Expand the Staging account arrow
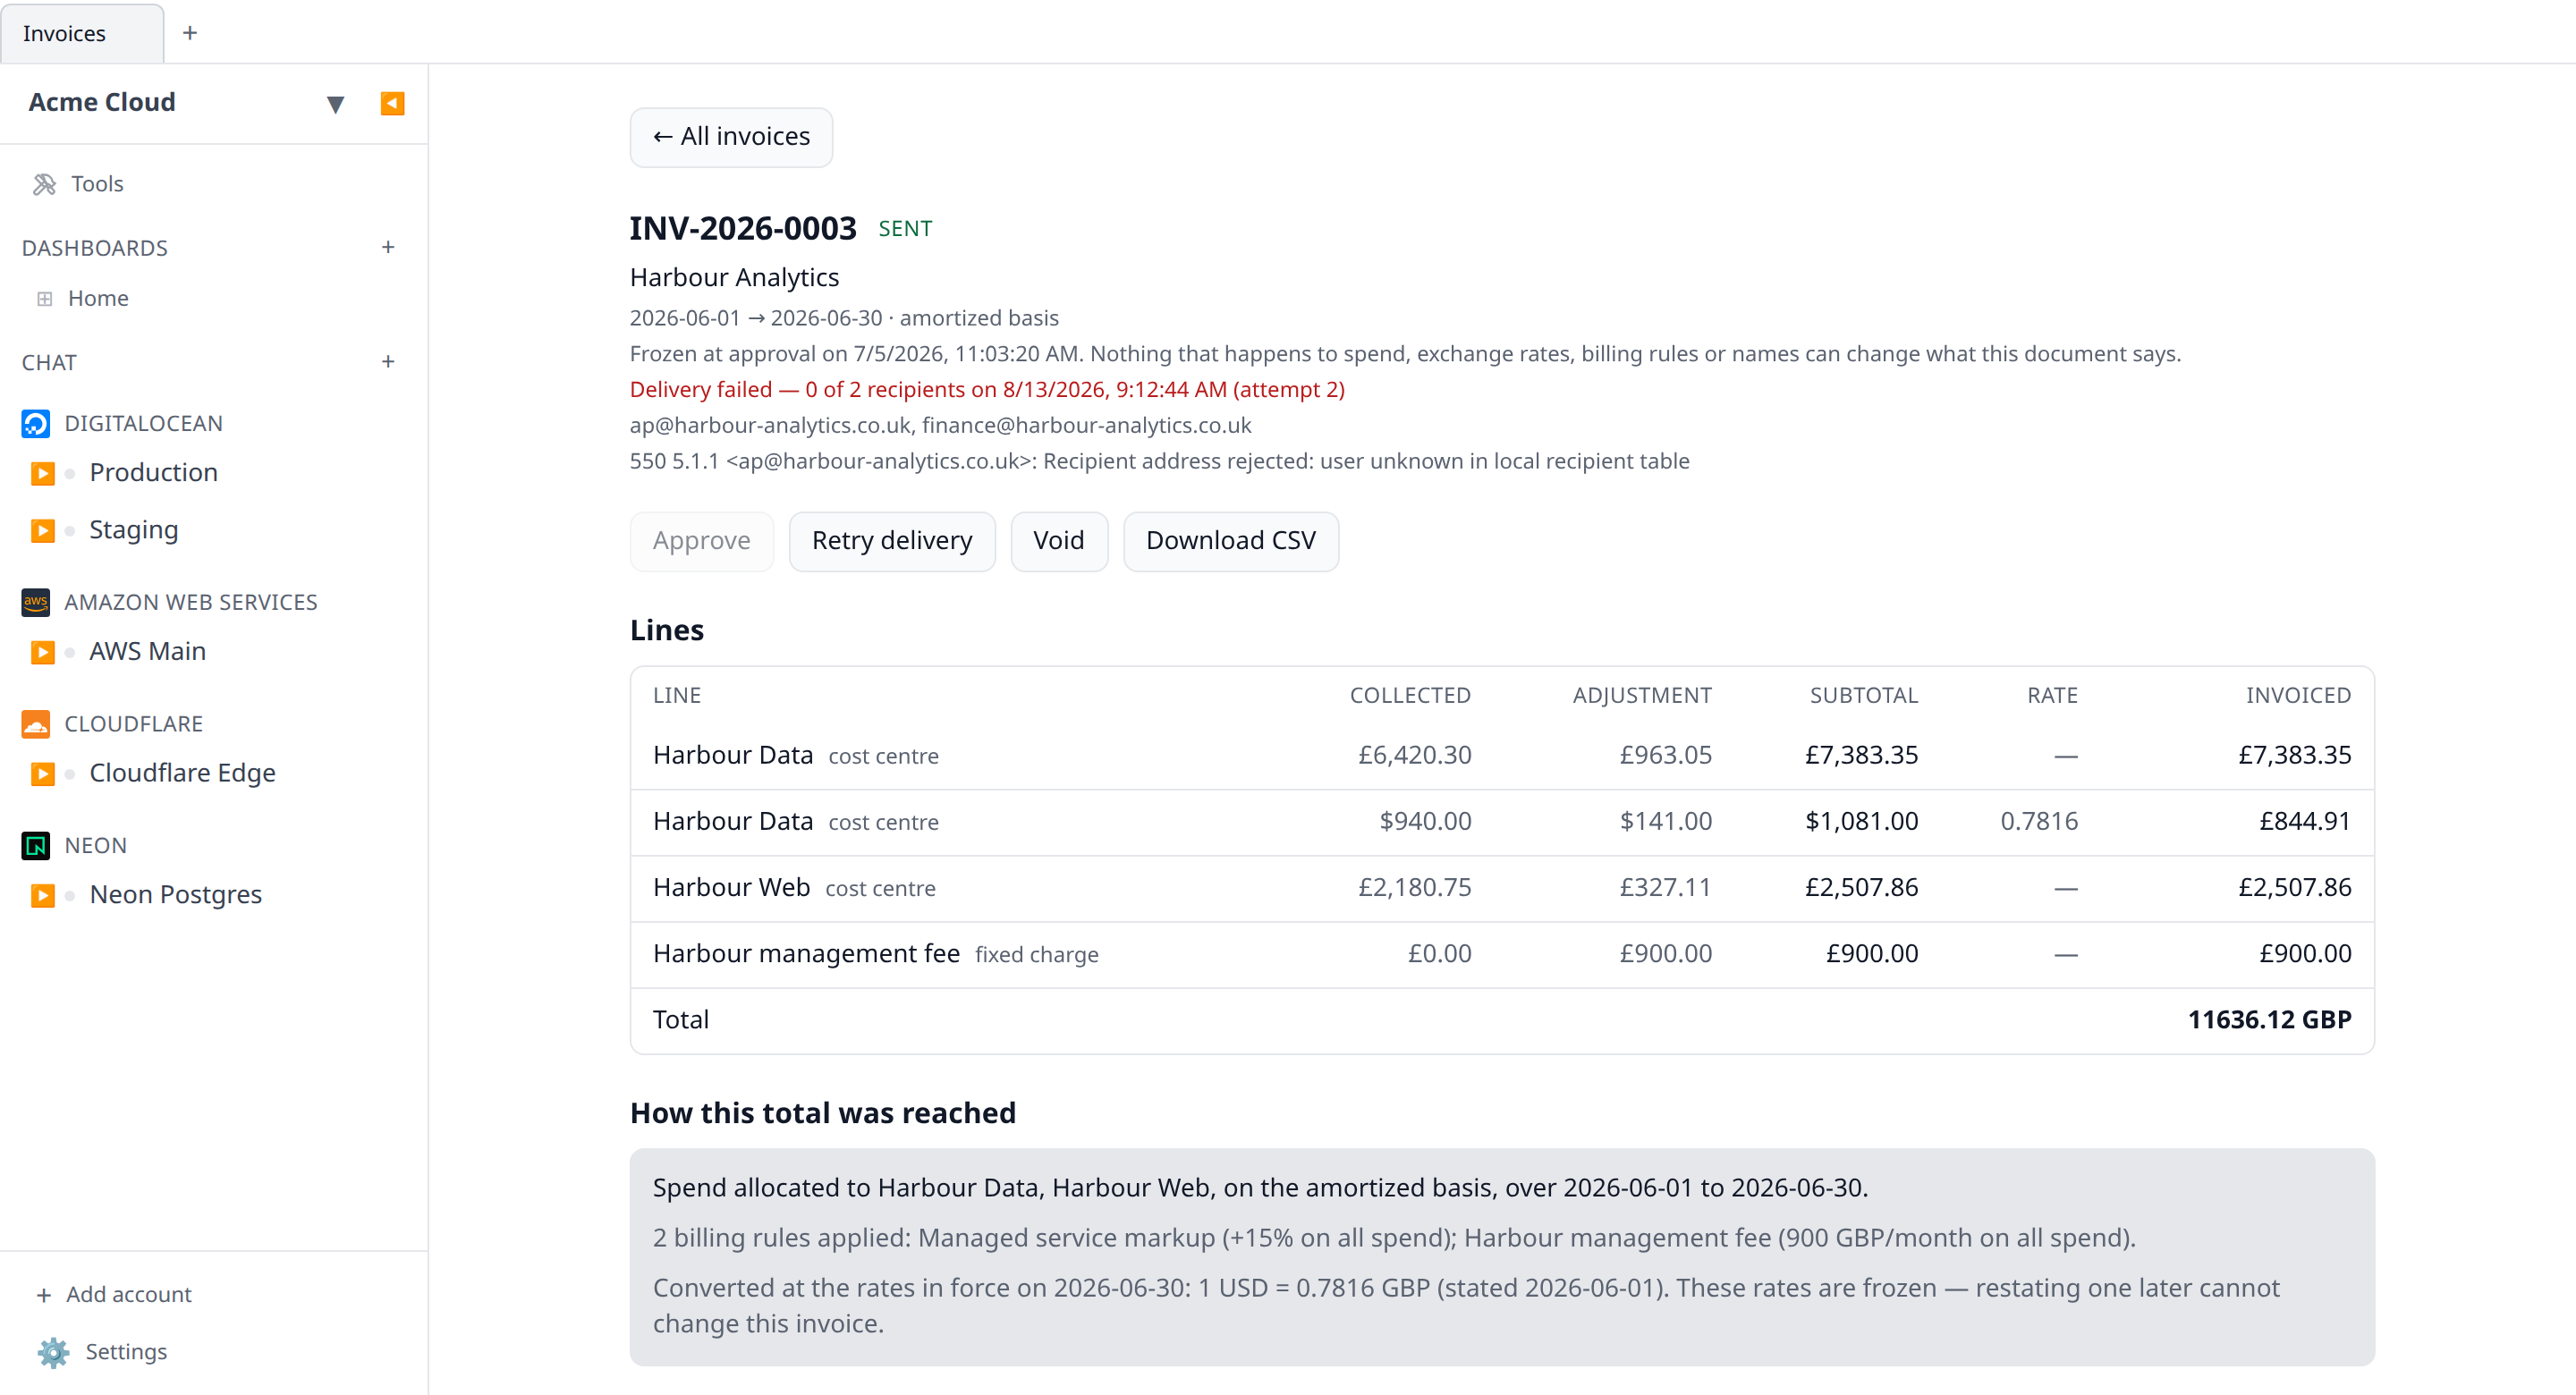Viewport: 2576px width, 1395px height. [42, 530]
